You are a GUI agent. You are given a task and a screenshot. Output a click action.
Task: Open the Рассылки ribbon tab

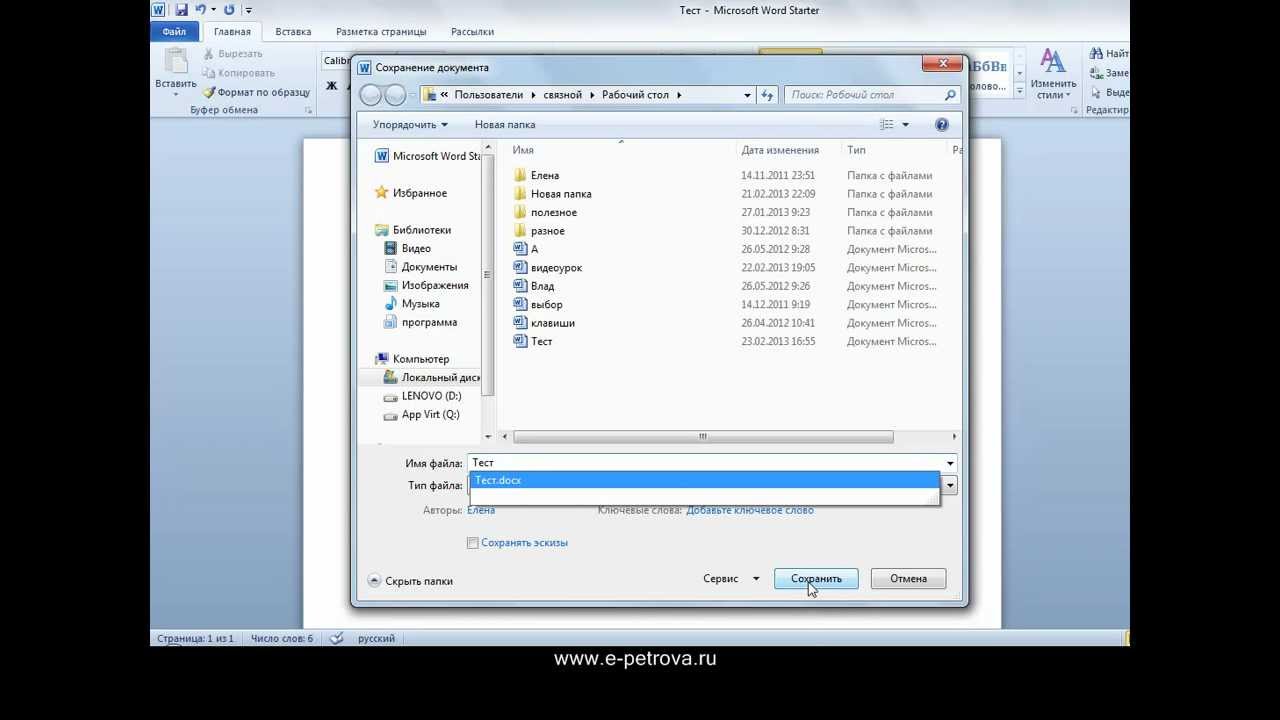tap(470, 32)
